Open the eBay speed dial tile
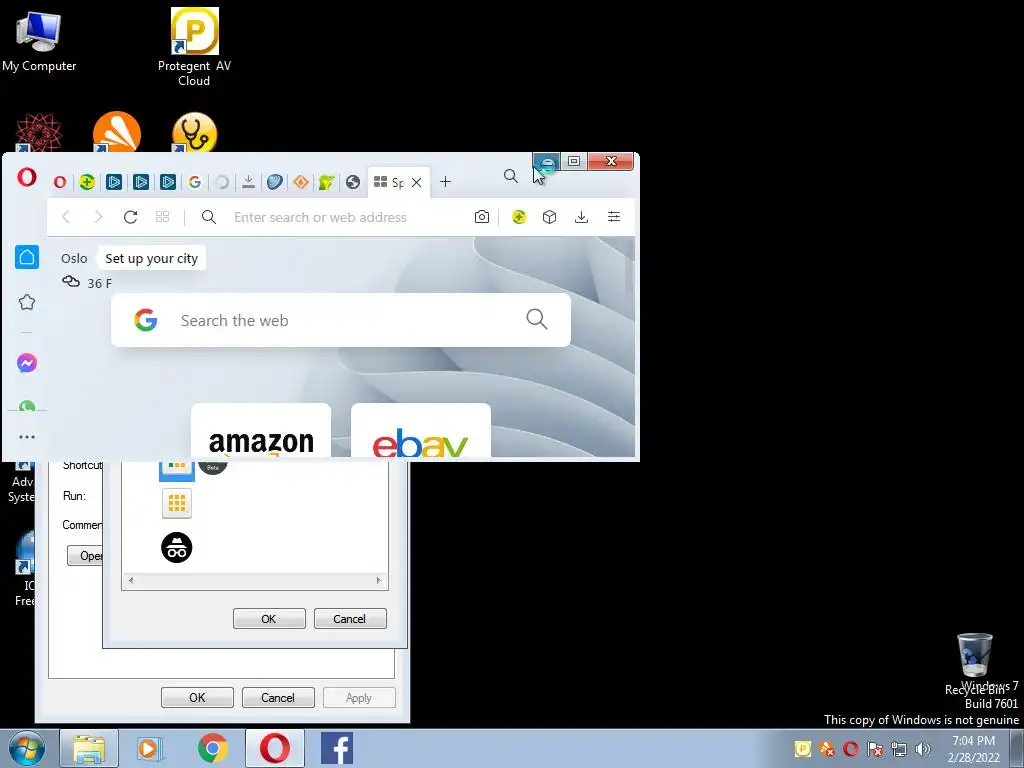The image size is (1024, 768). click(421, 430)
